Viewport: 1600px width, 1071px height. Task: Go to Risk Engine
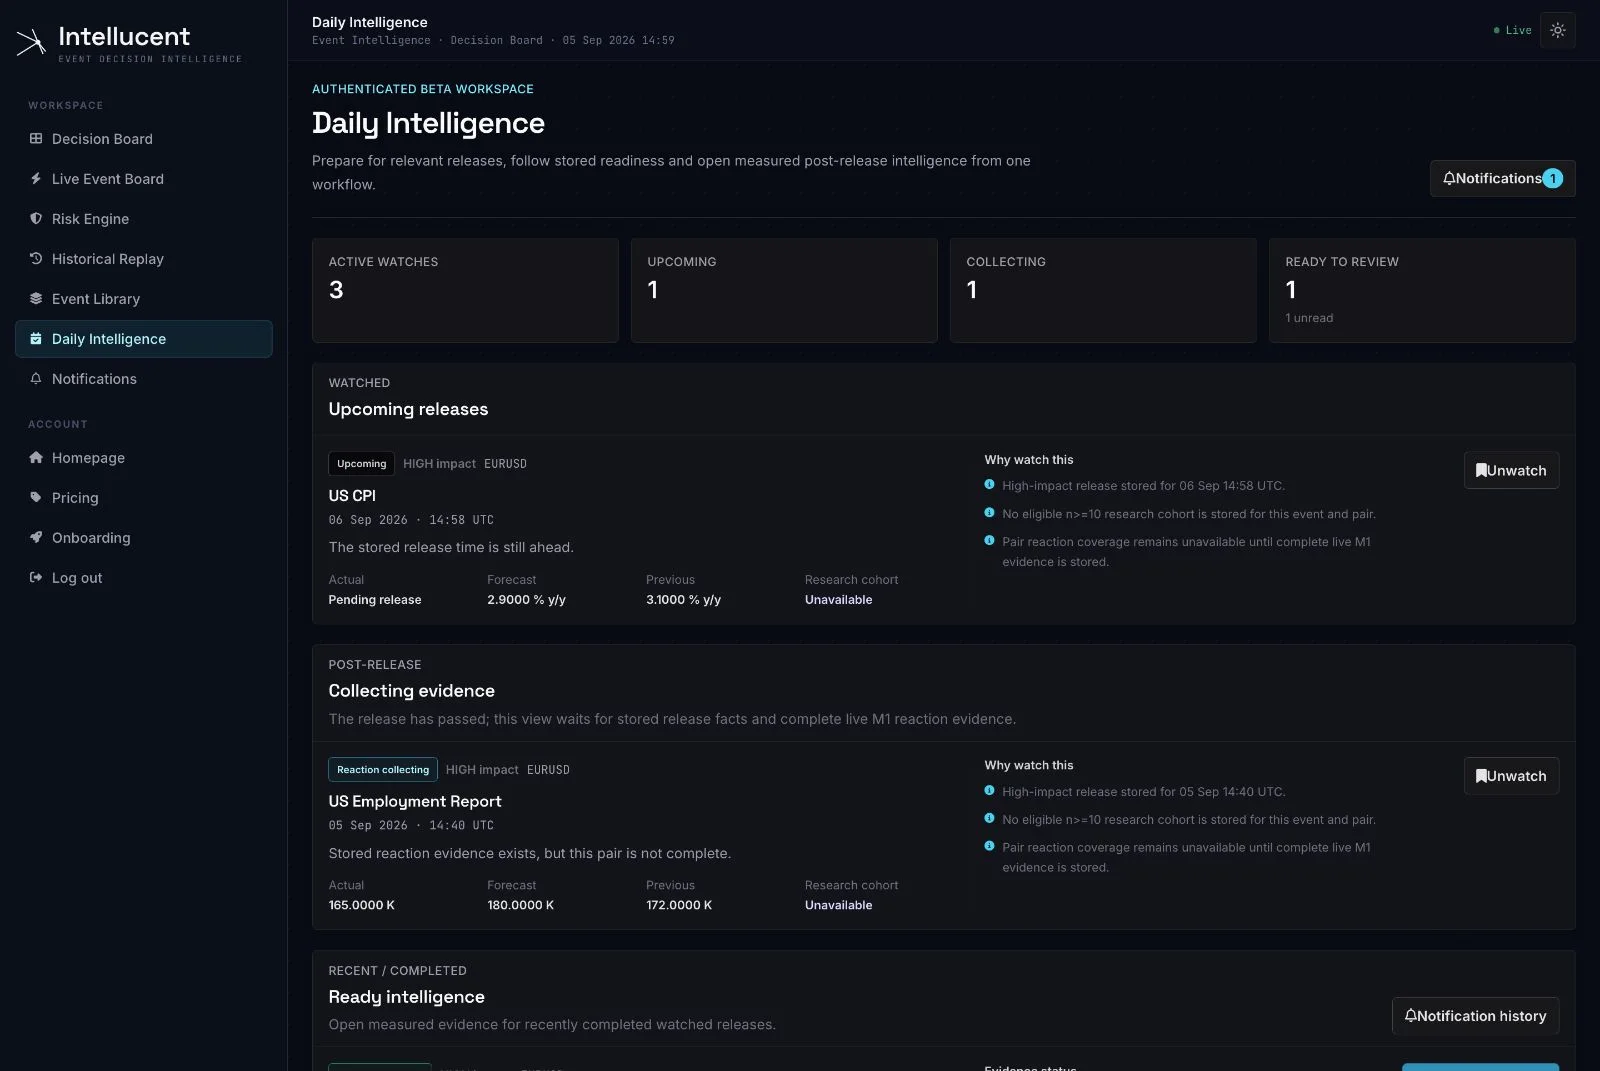[144, 219]
